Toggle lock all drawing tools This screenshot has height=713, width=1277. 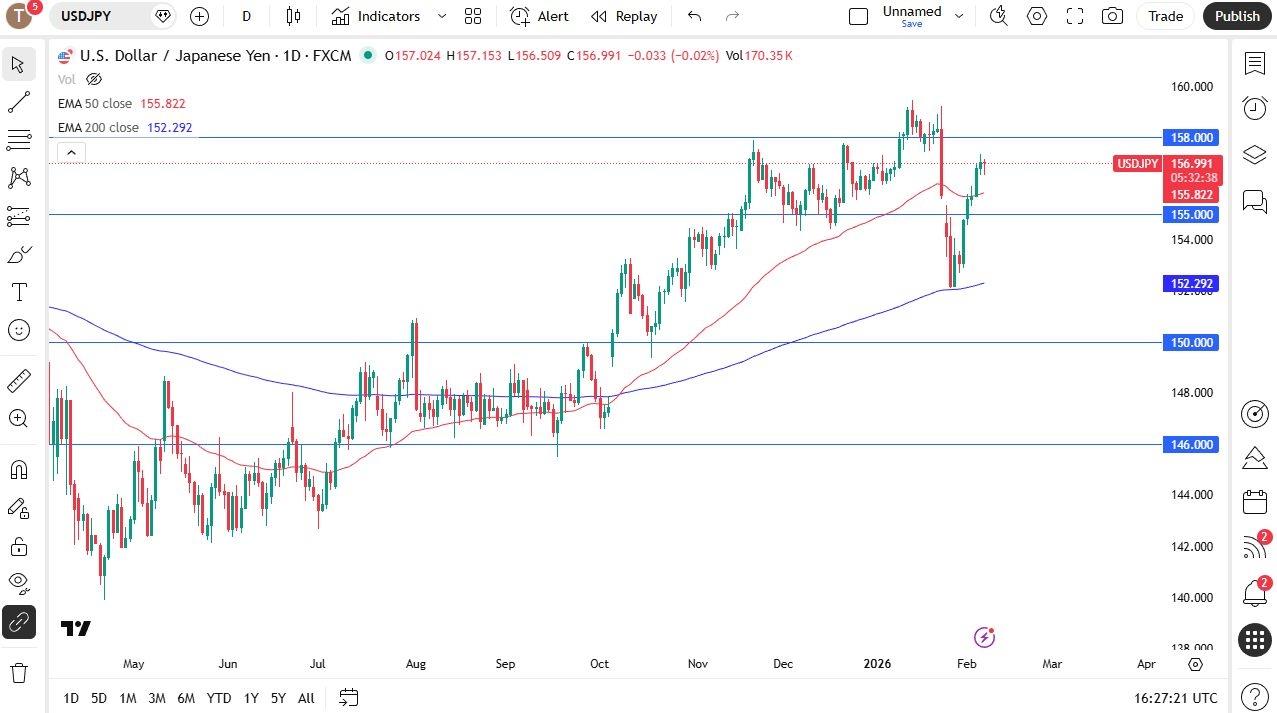pos(18,546)
